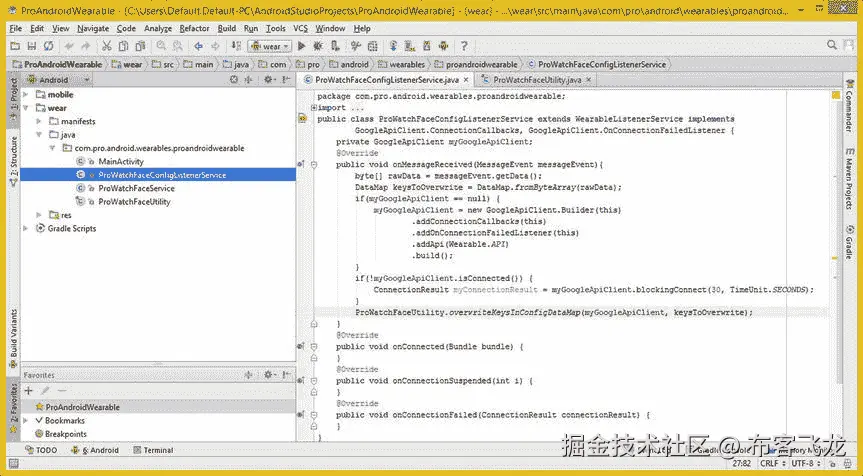Toggle the Gradle side tool window
863x476 pixels.
tap(850, 242)
